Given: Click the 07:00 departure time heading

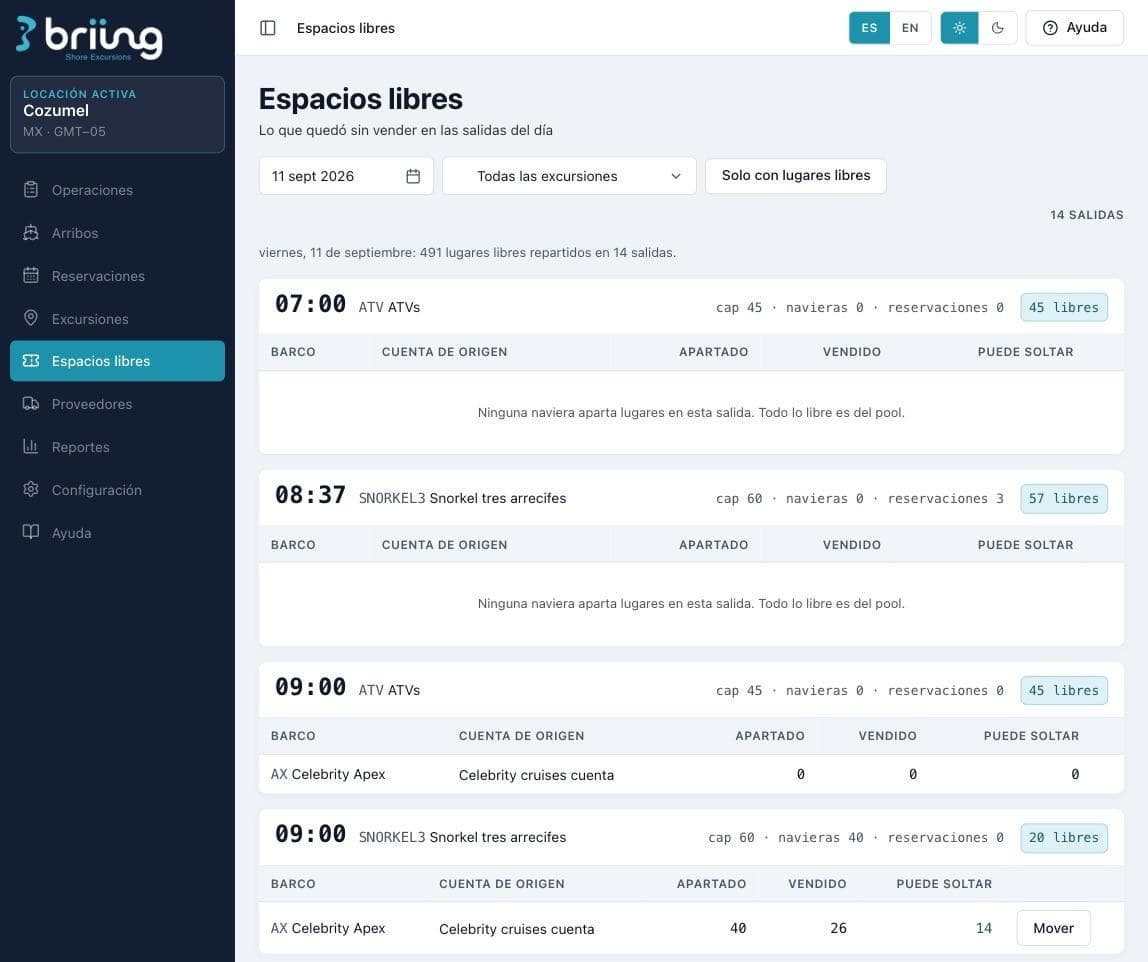Looking at the screenshot, I should pos(310,304).
